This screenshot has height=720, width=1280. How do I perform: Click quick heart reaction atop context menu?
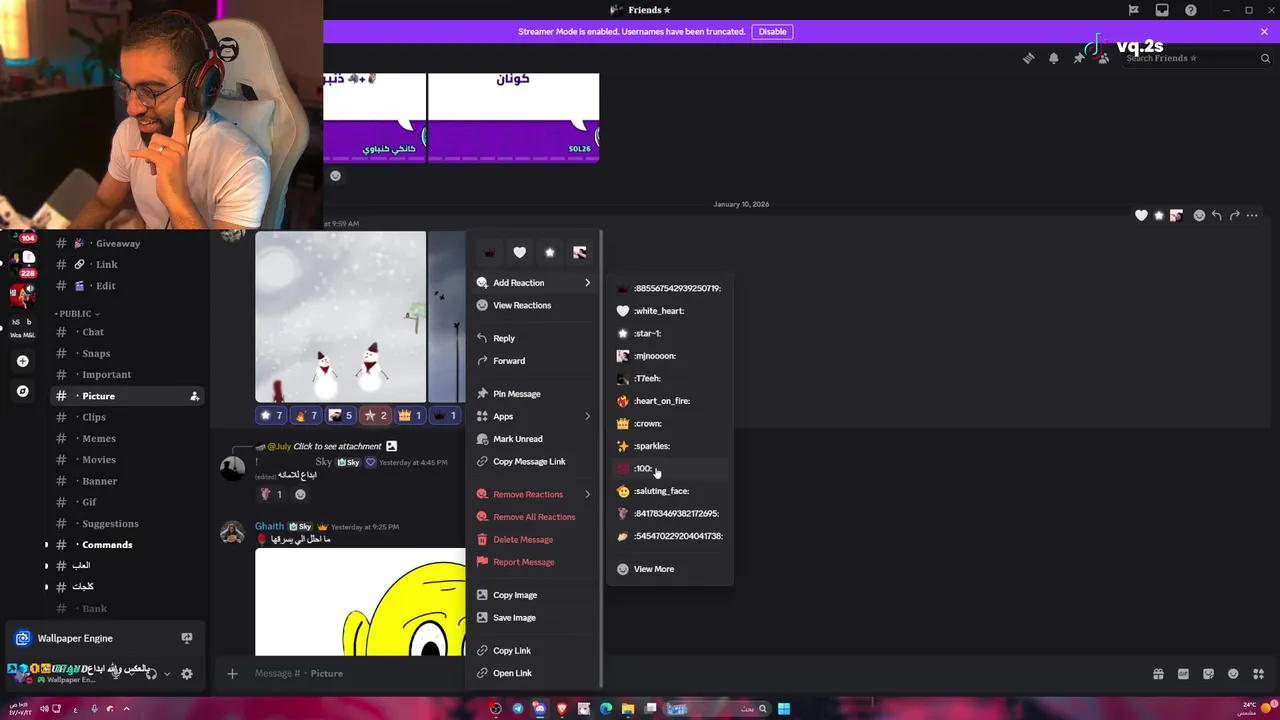pyautogui.click(x=519, y=252)
